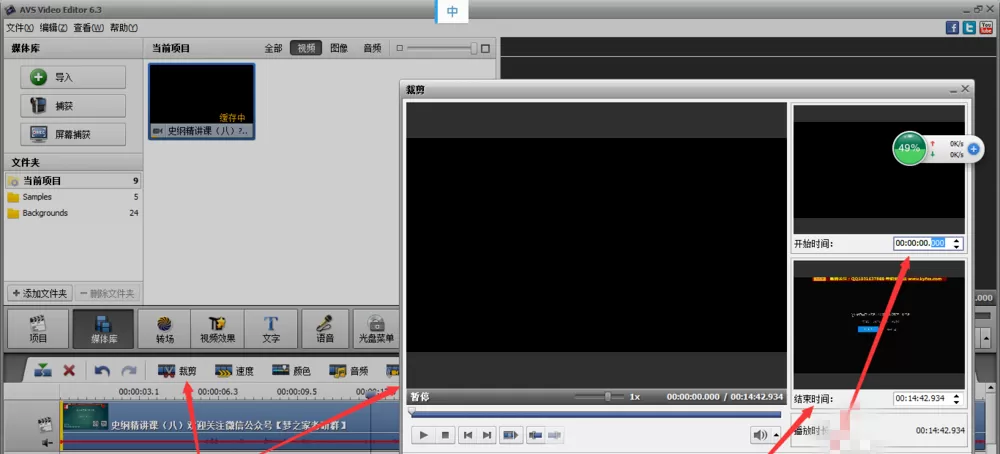Adjust the playback speed 1x slider
Image resolution: width=1000 pixels, height=454 pixels.
pos(607,397)
